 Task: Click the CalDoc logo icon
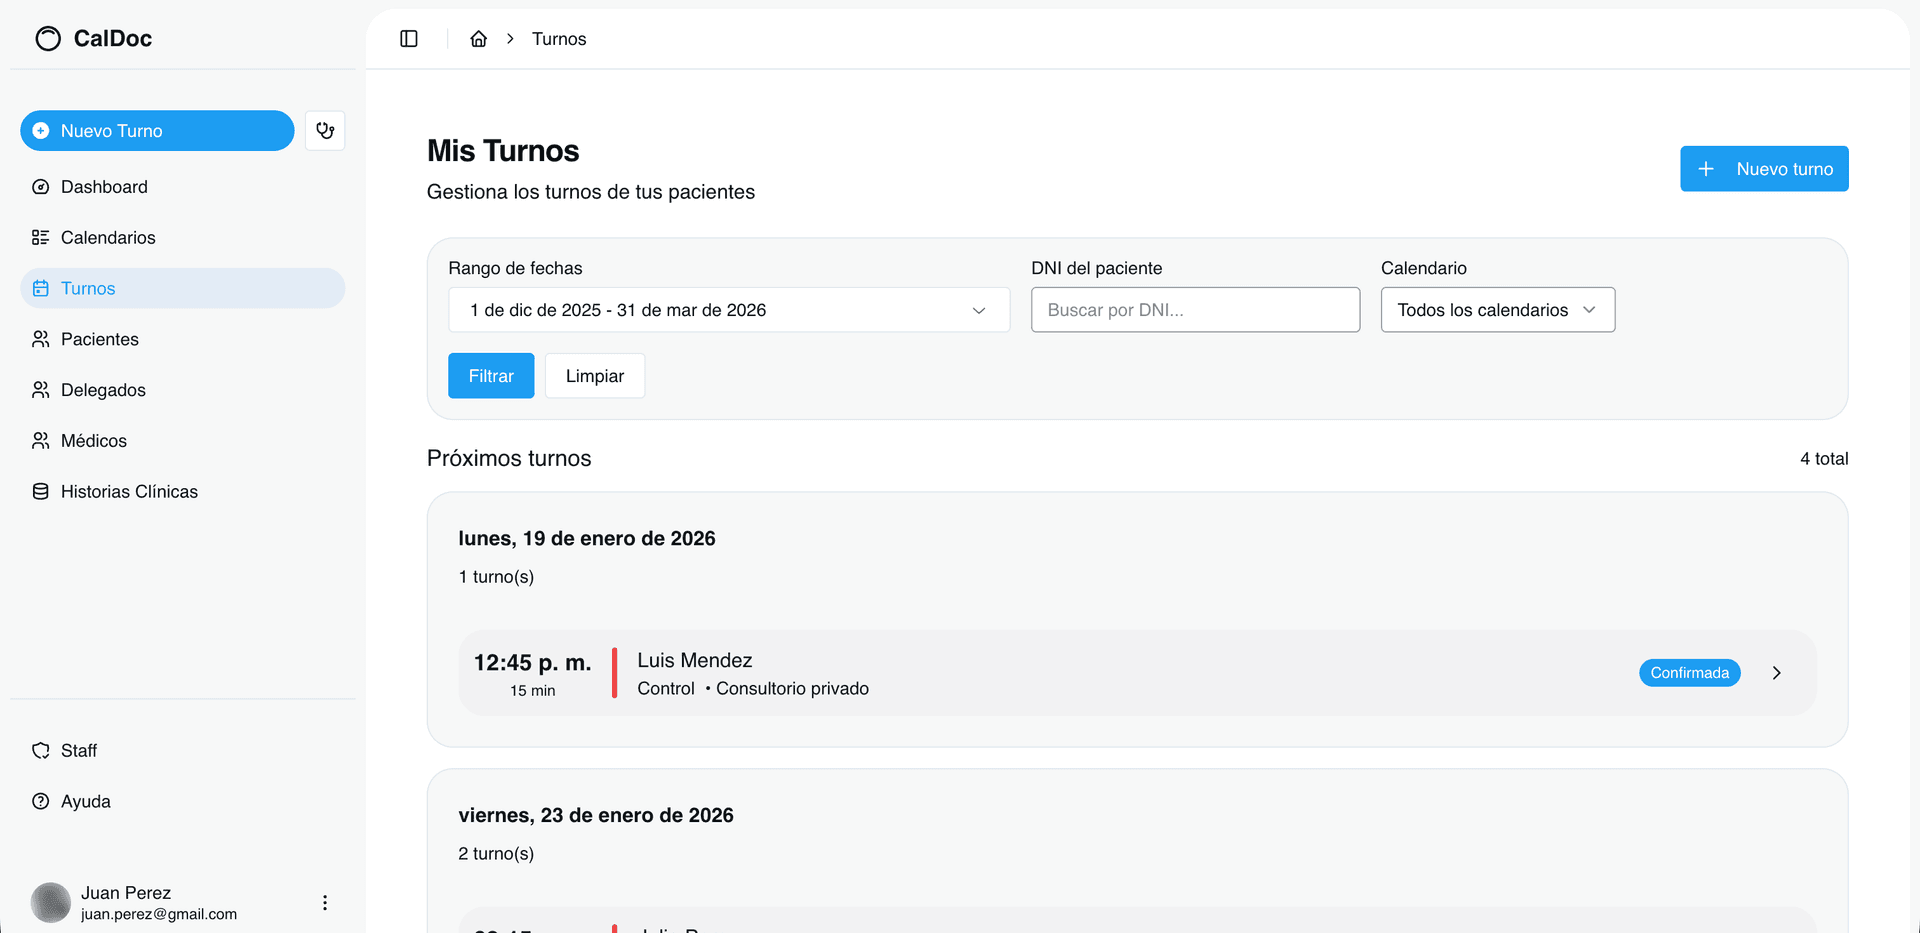48,39
